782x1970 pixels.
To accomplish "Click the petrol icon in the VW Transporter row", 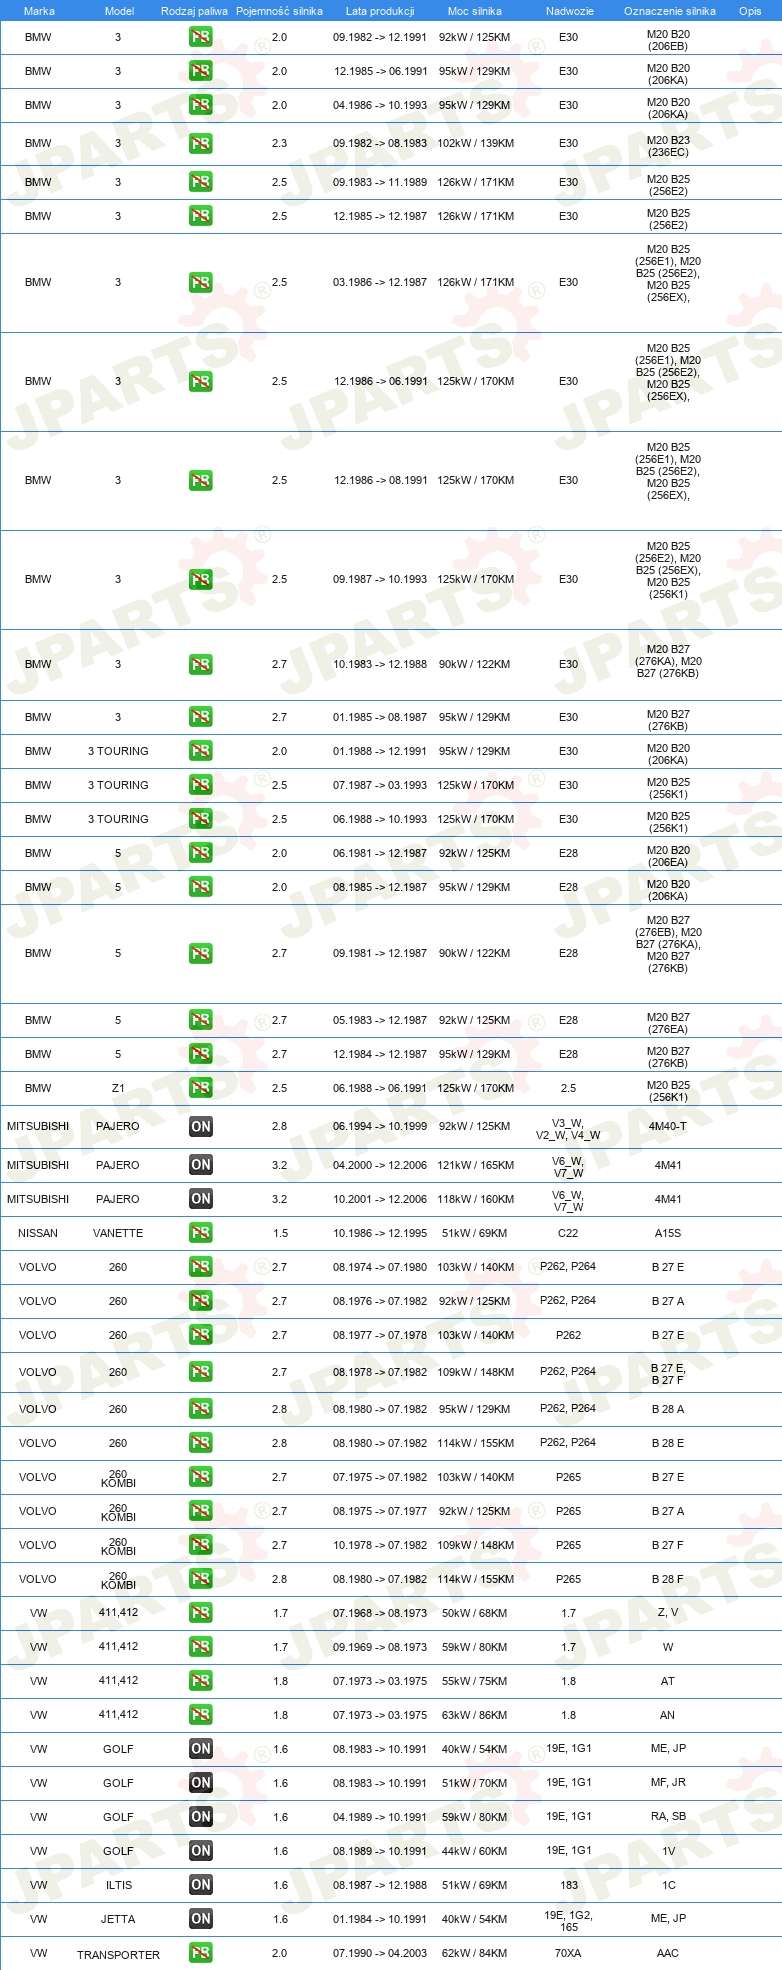I will pyautogui.click(x=201, y=1953).
